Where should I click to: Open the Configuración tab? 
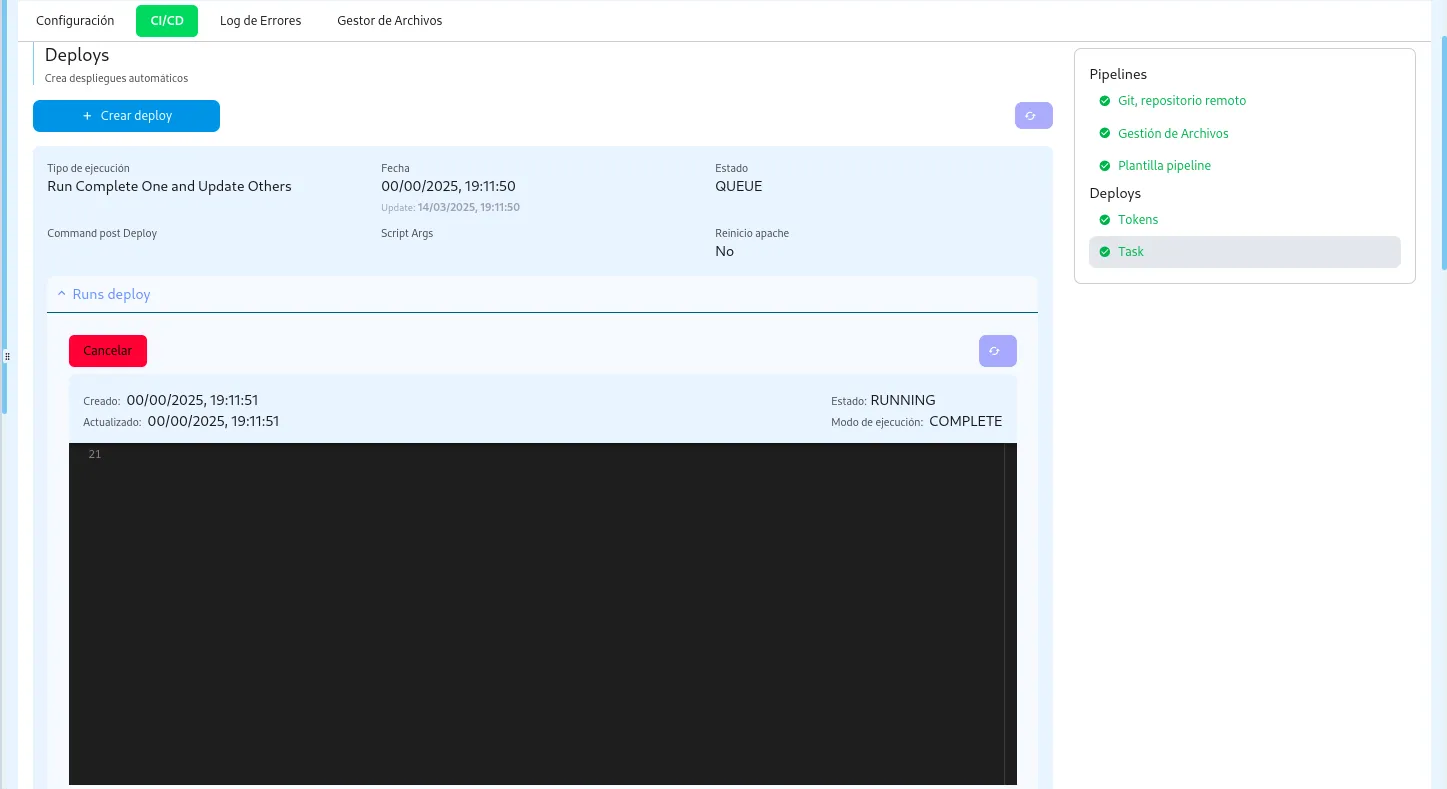pos(75,20)
